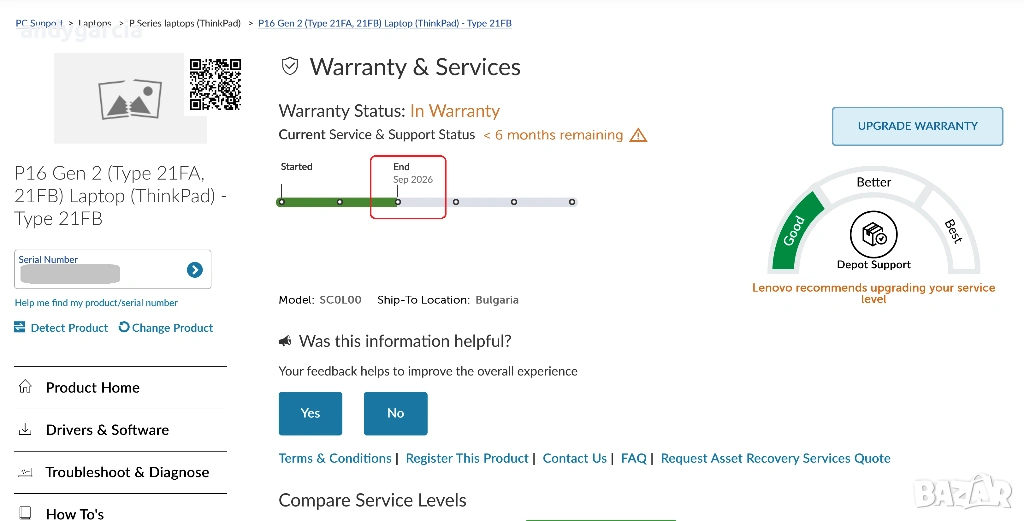This screenshot has height=521, width=1024.
Task: Answer No to helpful feedback
Action: click(x=395, y=413)
